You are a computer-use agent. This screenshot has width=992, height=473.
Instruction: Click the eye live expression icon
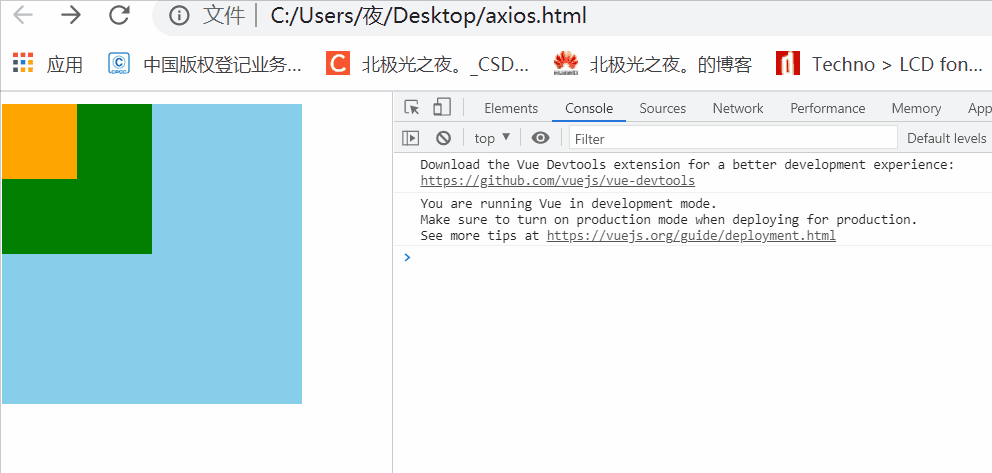coord(540,138)
